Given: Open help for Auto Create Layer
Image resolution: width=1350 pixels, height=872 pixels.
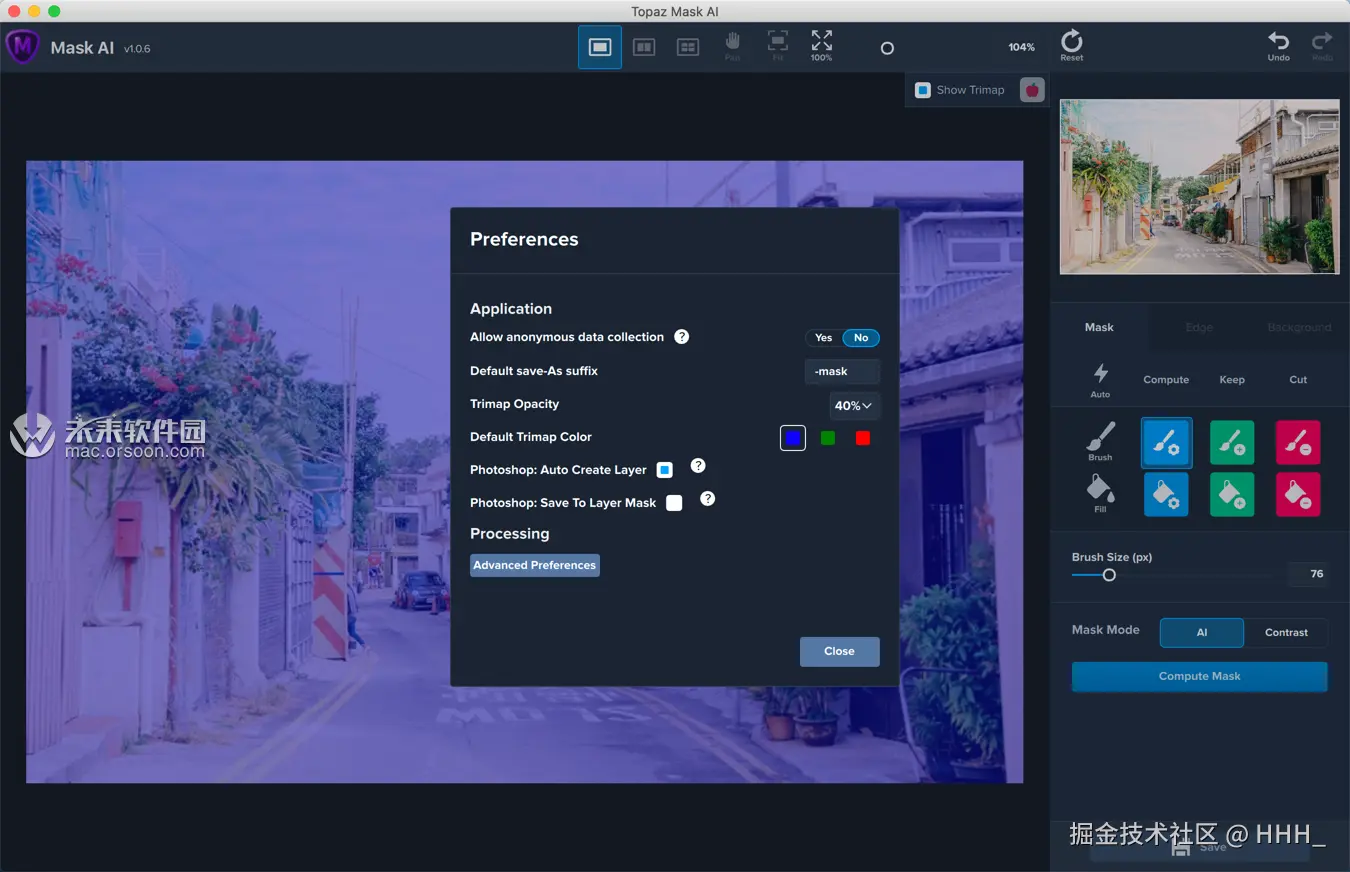Looking at the screenshot, I should (698, 466).
